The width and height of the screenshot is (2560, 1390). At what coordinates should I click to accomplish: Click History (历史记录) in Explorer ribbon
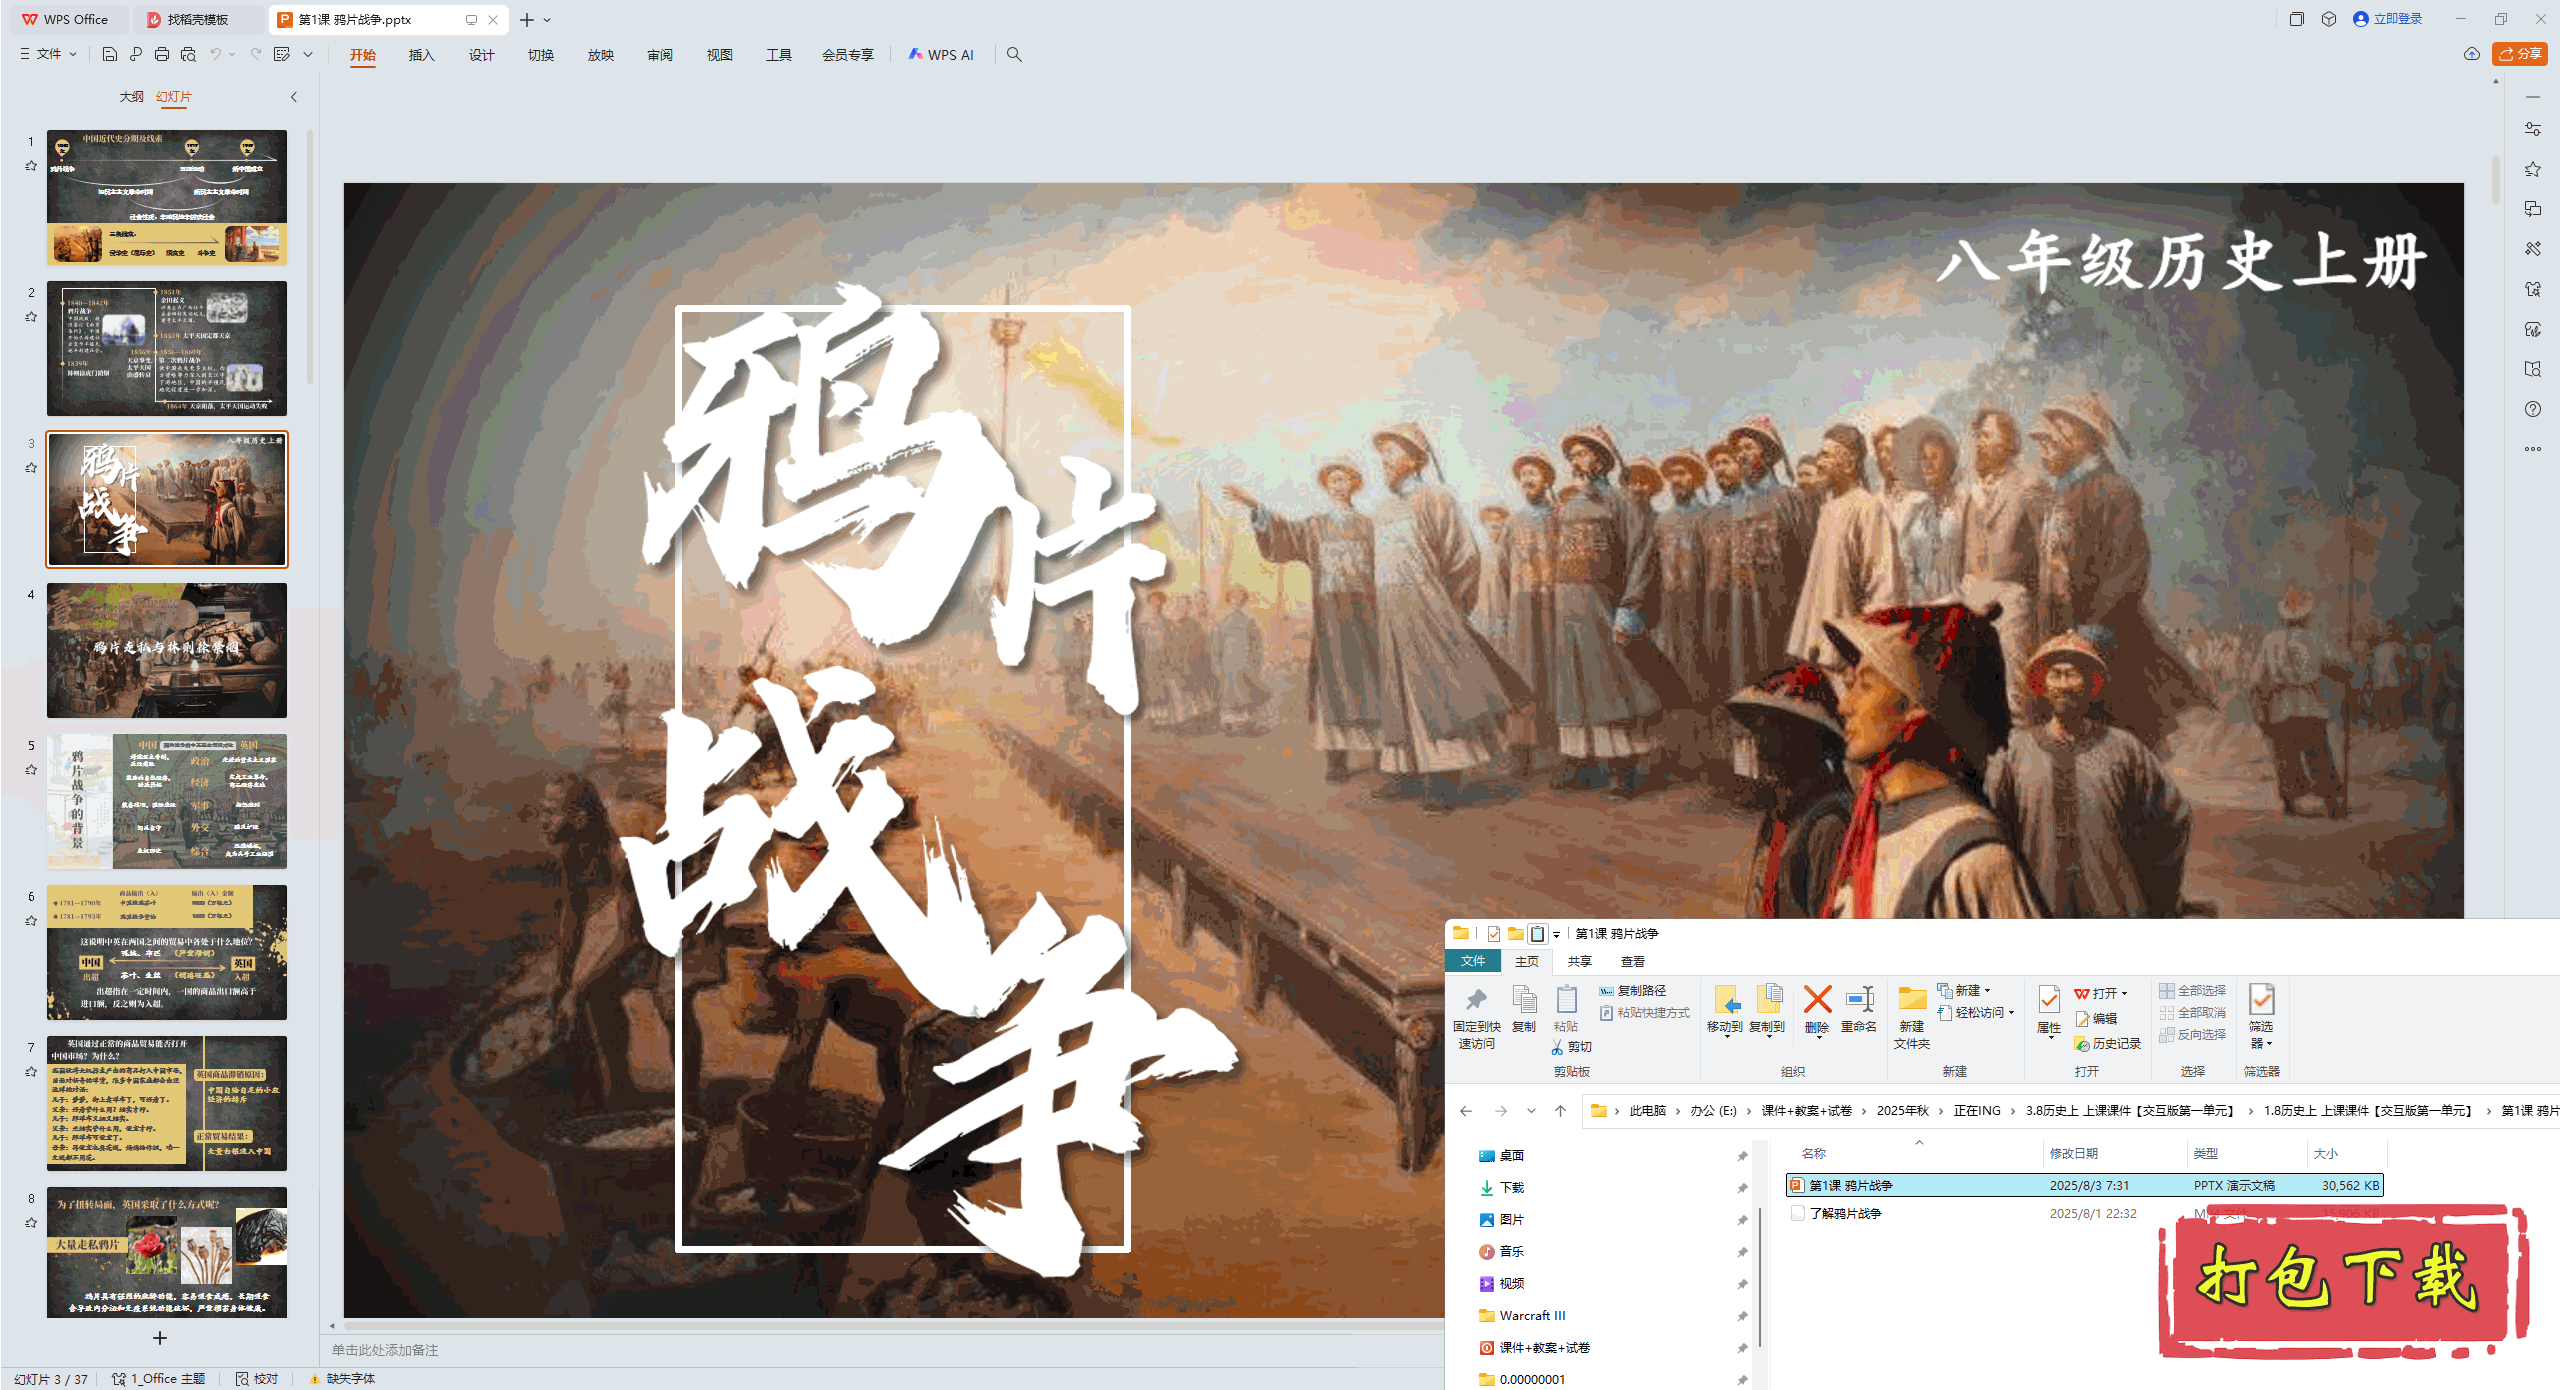click(x=2108, y=1044)
